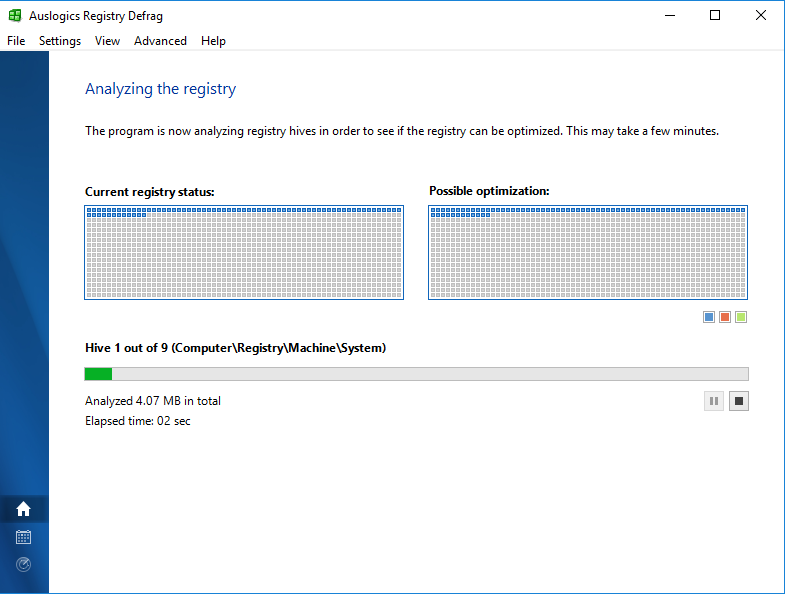Click the Current registry status map

(x=244, y=253)
